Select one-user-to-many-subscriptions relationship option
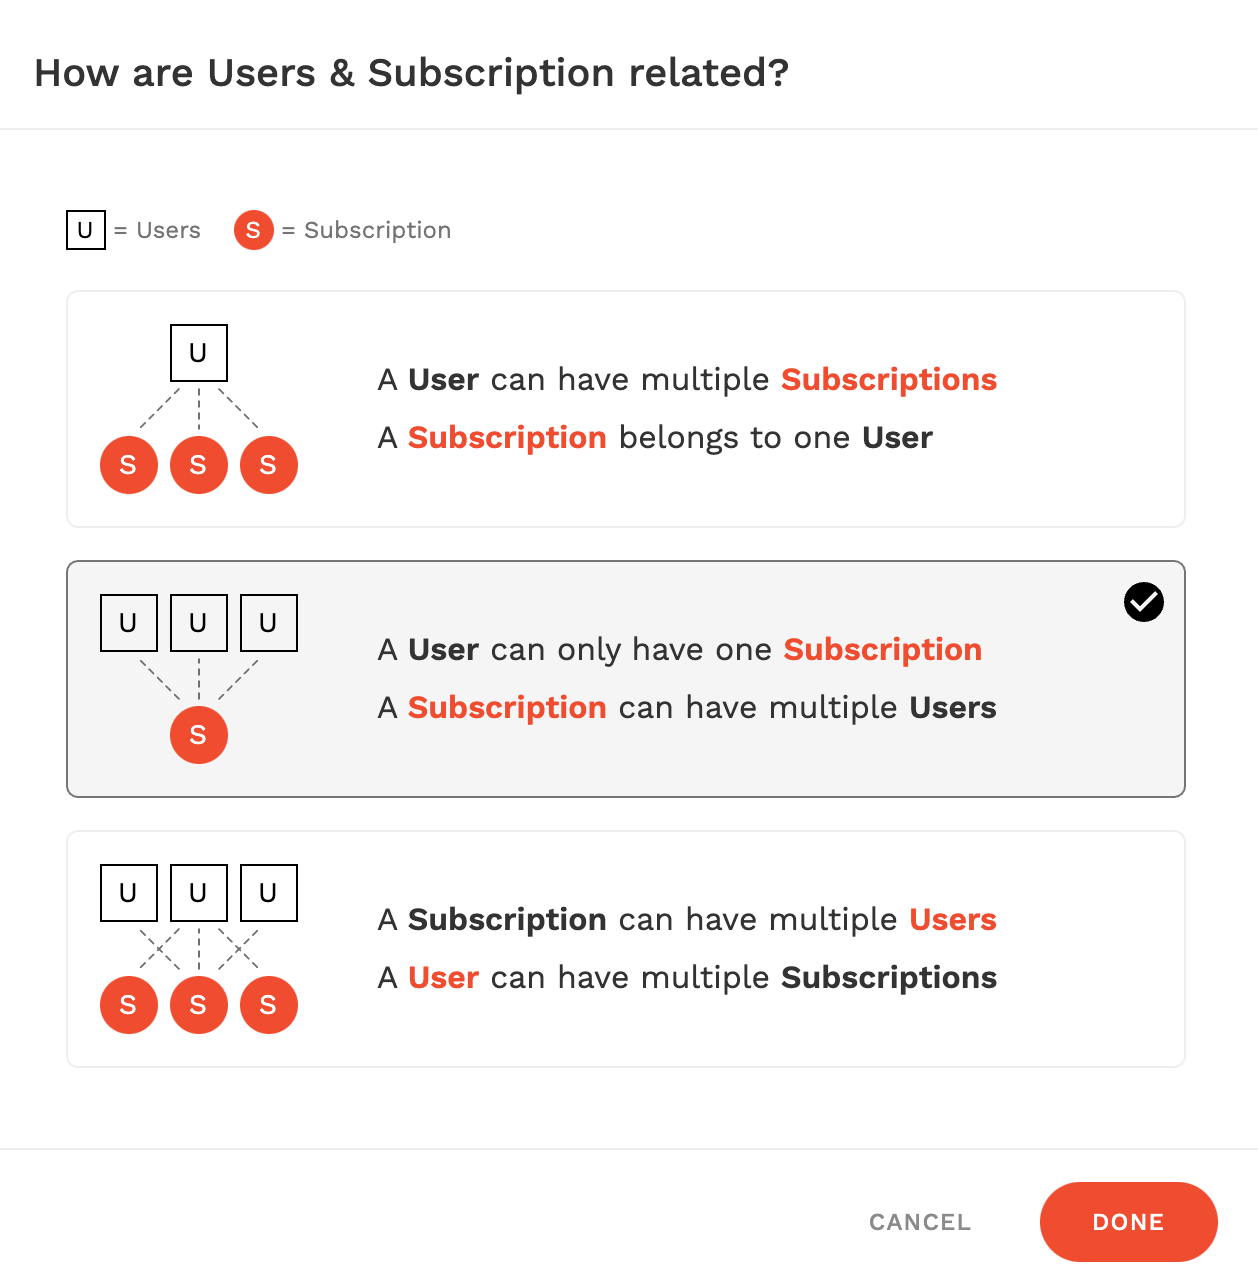The image size is (1258, 1288). 626,409
